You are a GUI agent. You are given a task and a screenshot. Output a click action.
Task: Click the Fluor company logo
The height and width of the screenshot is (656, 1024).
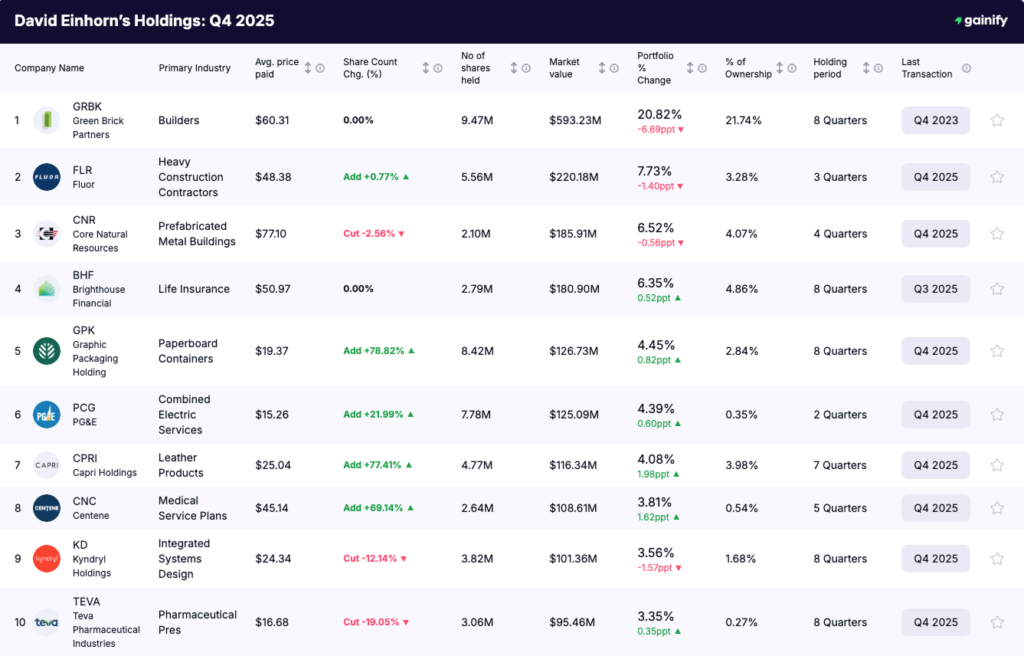pos(46,176)
